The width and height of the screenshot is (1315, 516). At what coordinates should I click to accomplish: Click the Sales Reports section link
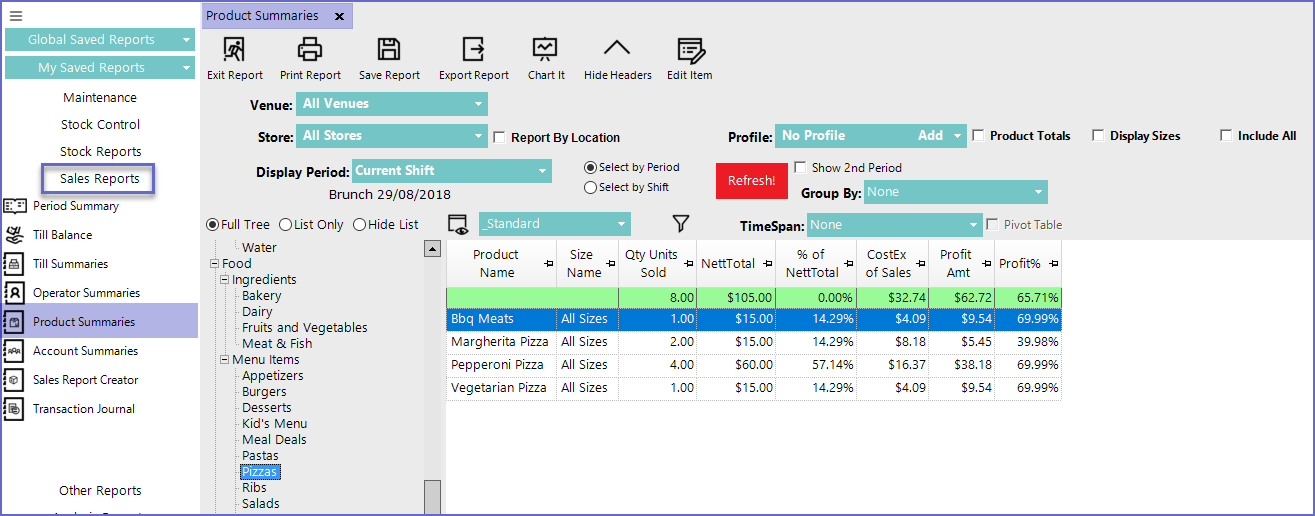coord(99,179)
